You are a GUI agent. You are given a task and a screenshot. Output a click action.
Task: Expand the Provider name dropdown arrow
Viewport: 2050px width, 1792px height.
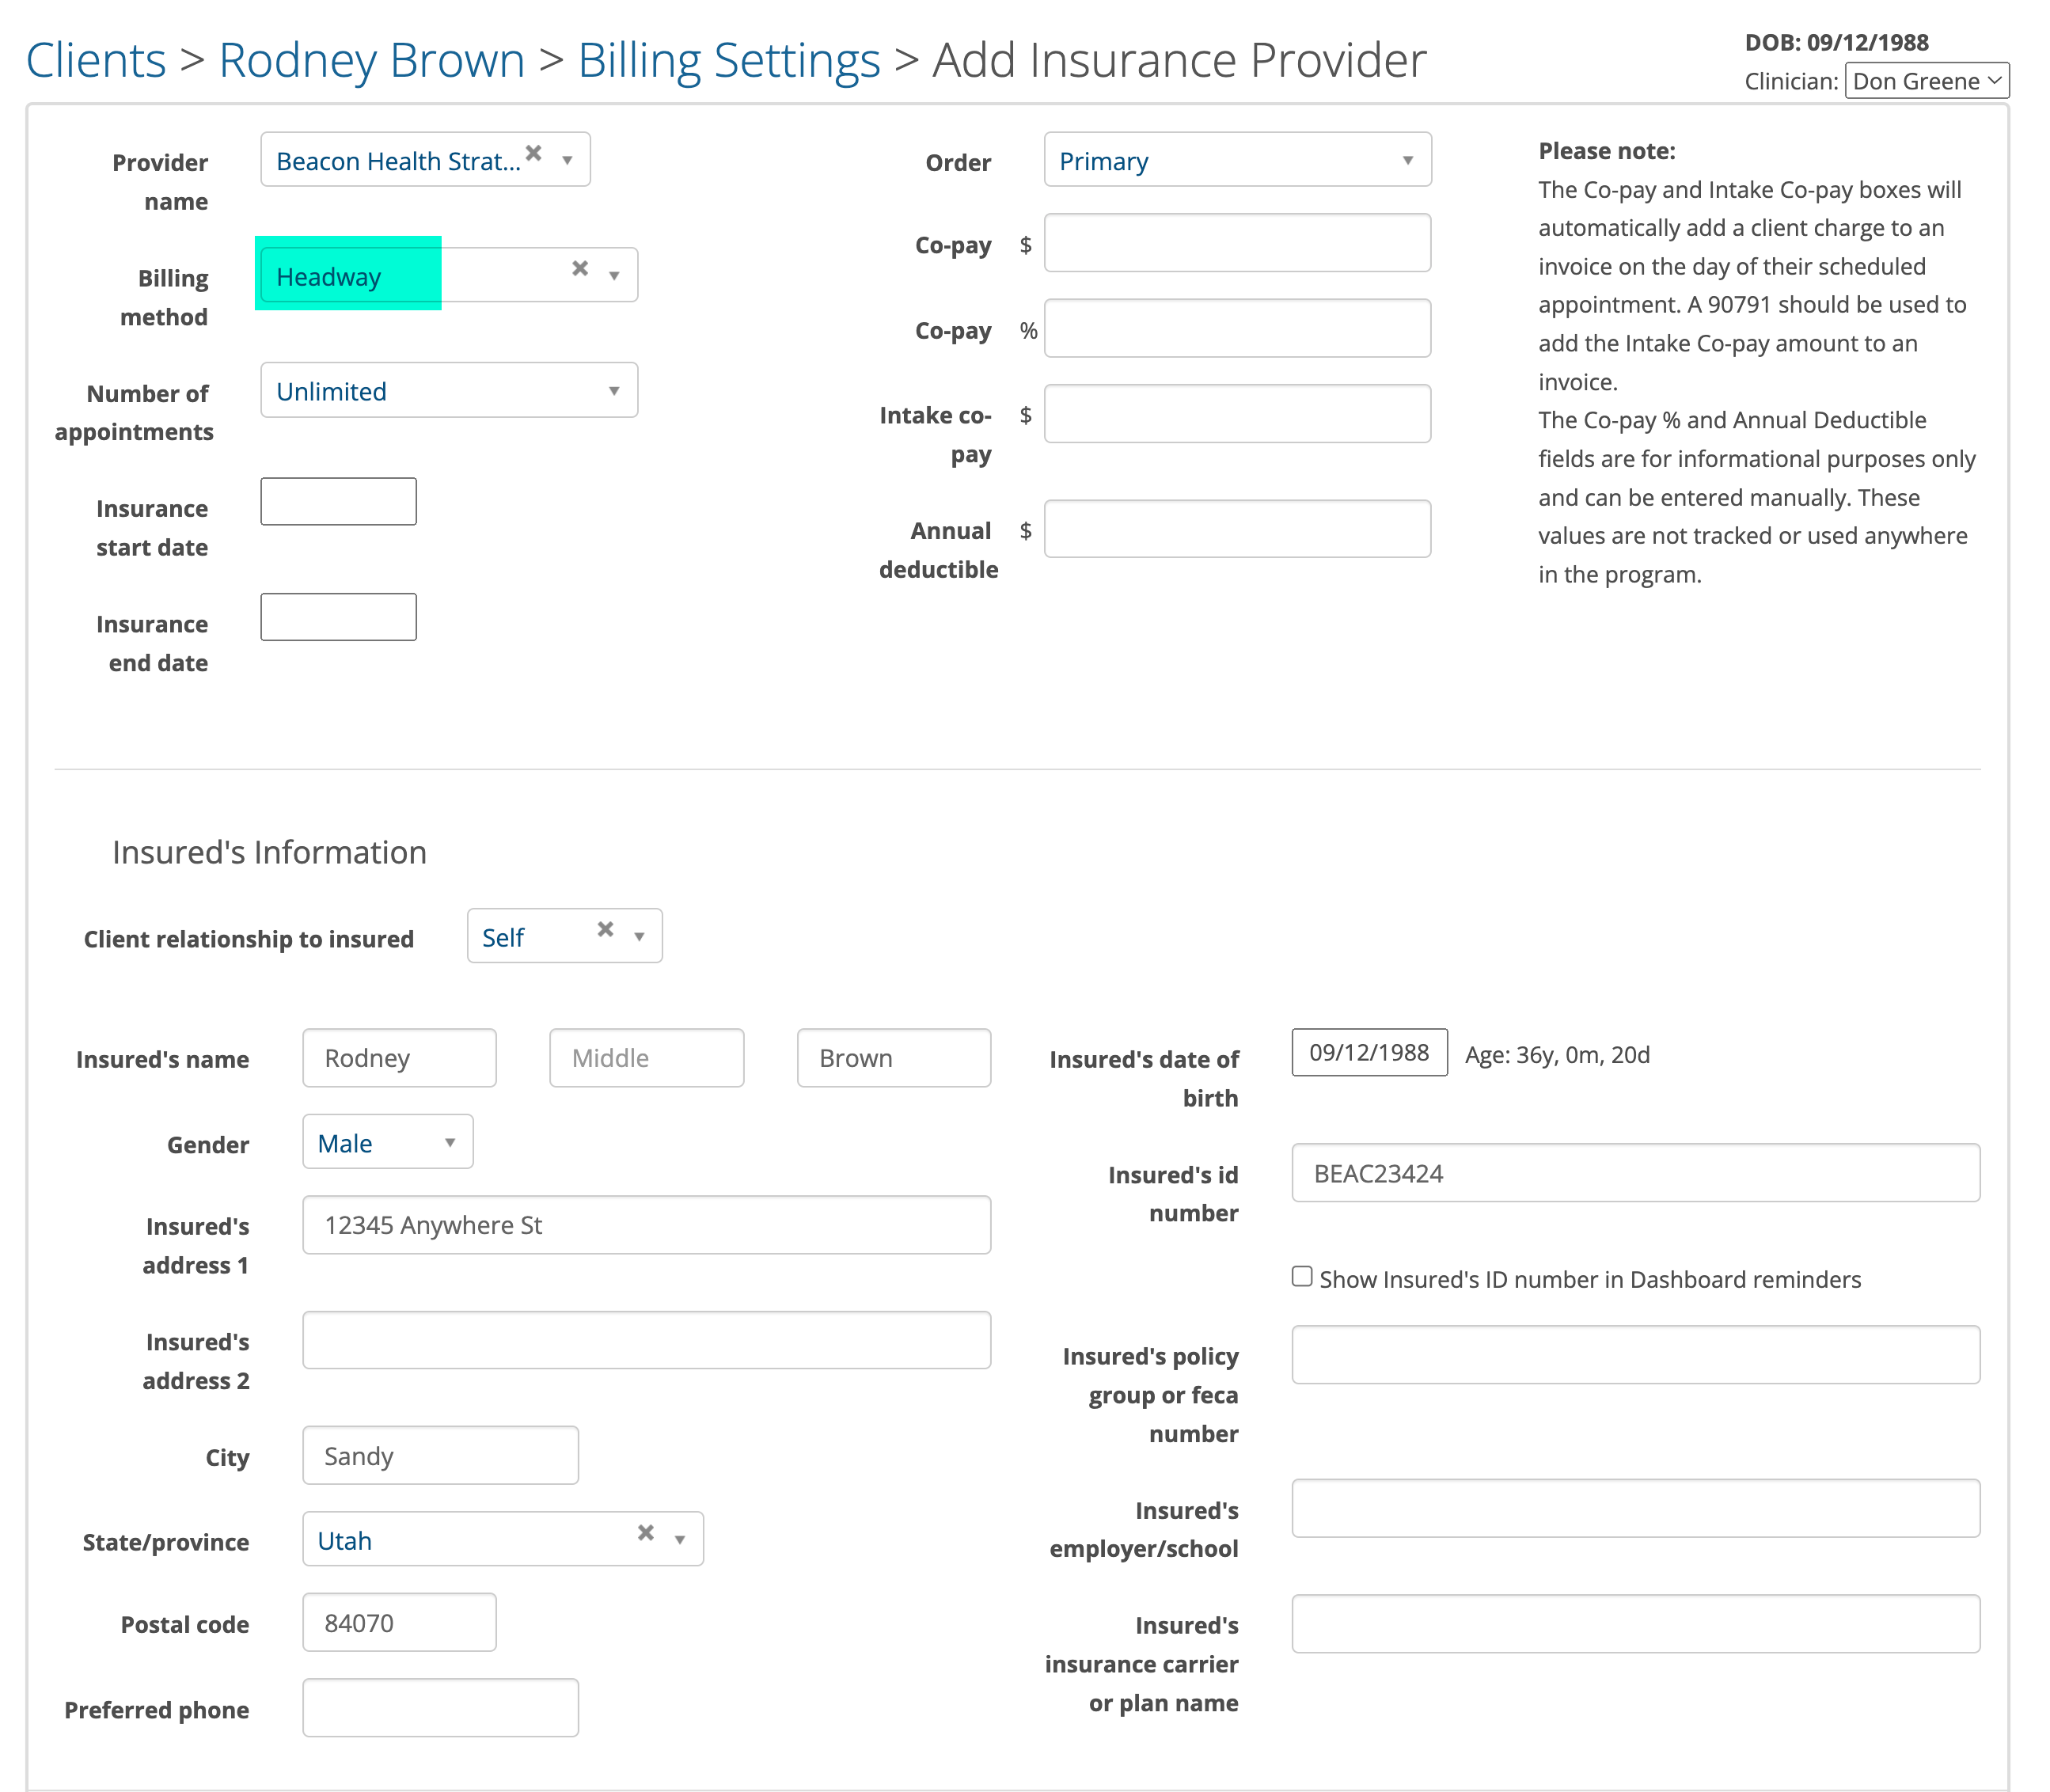tap(567, 160)
